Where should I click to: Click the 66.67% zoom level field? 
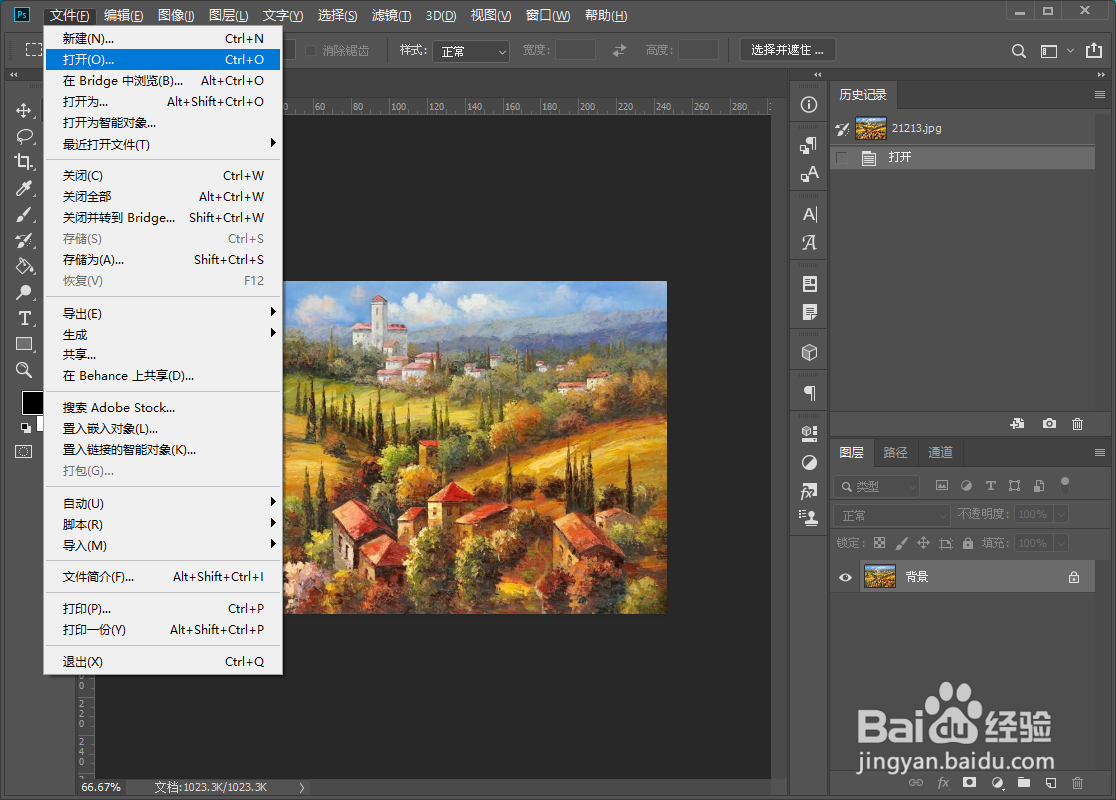101,787
